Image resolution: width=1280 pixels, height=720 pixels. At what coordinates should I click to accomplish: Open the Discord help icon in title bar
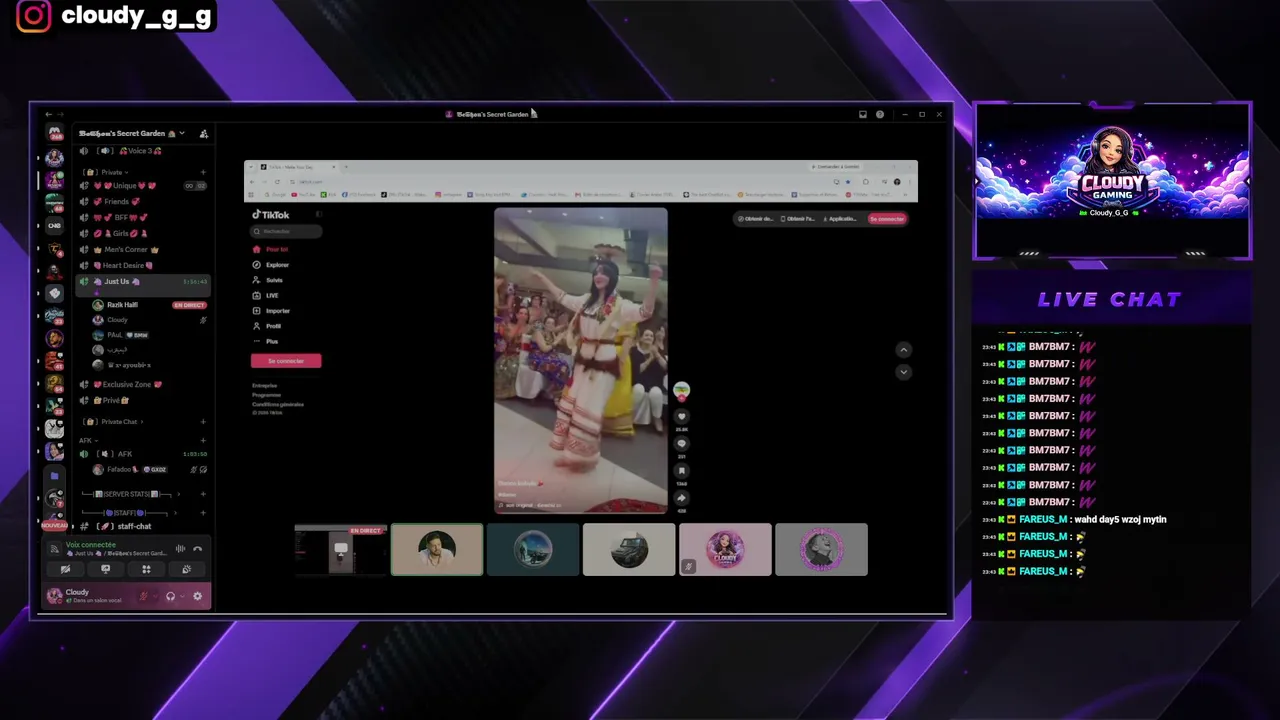(x=880, y=114)
